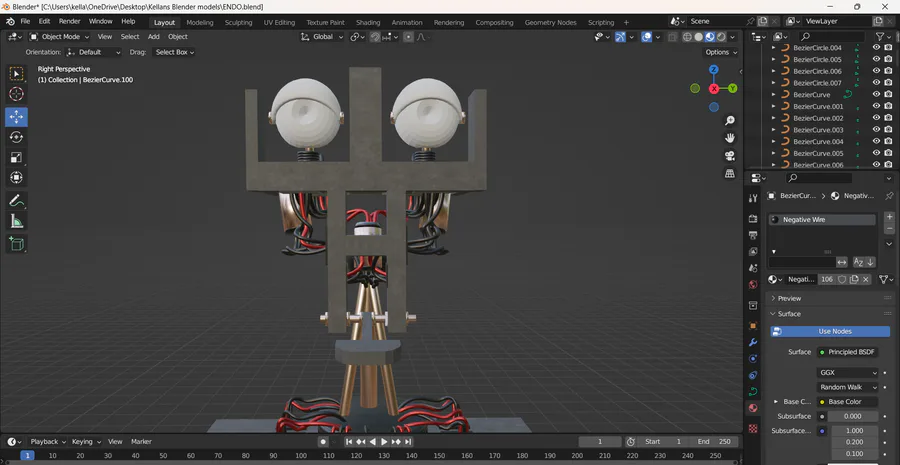This screenshot has width=900, height=465.
Task: Switch to solid viewport shading
Action: pyautogui.click(x=699, y=37)
